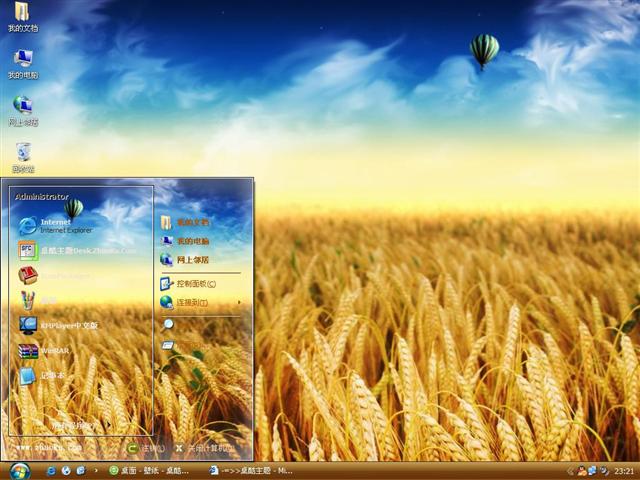
Task: Switch to 桌面 - 壁纸 taskbar window
Action: point(149,471)
